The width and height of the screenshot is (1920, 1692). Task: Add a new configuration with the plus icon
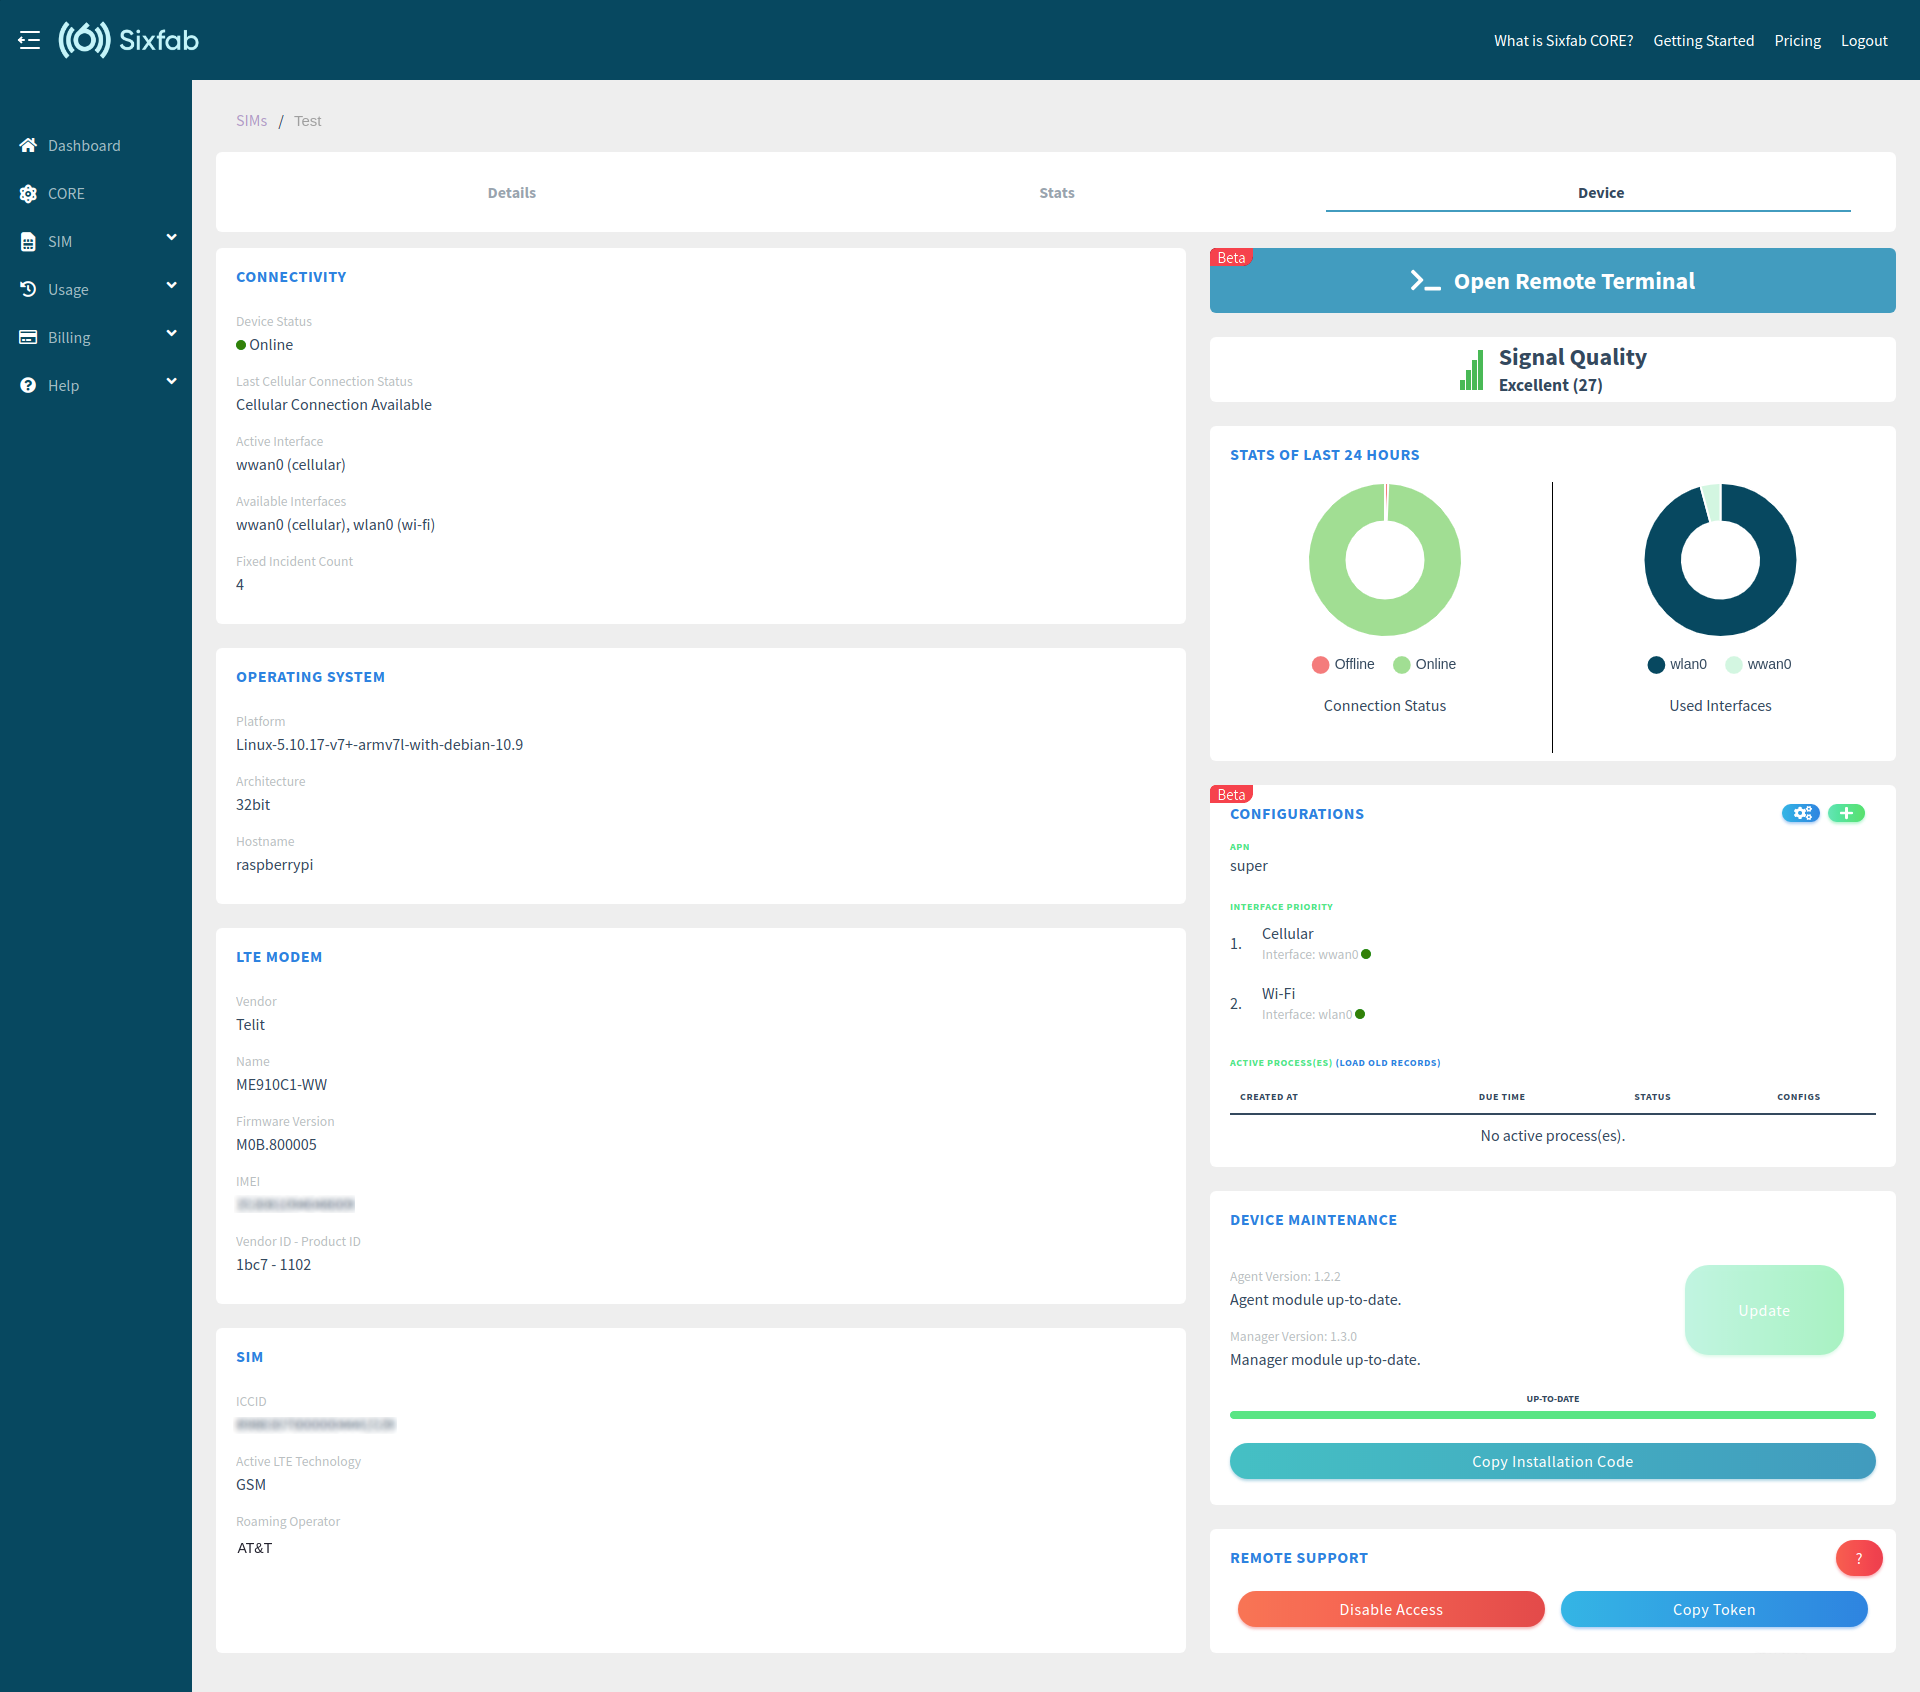coord(1846,813)
